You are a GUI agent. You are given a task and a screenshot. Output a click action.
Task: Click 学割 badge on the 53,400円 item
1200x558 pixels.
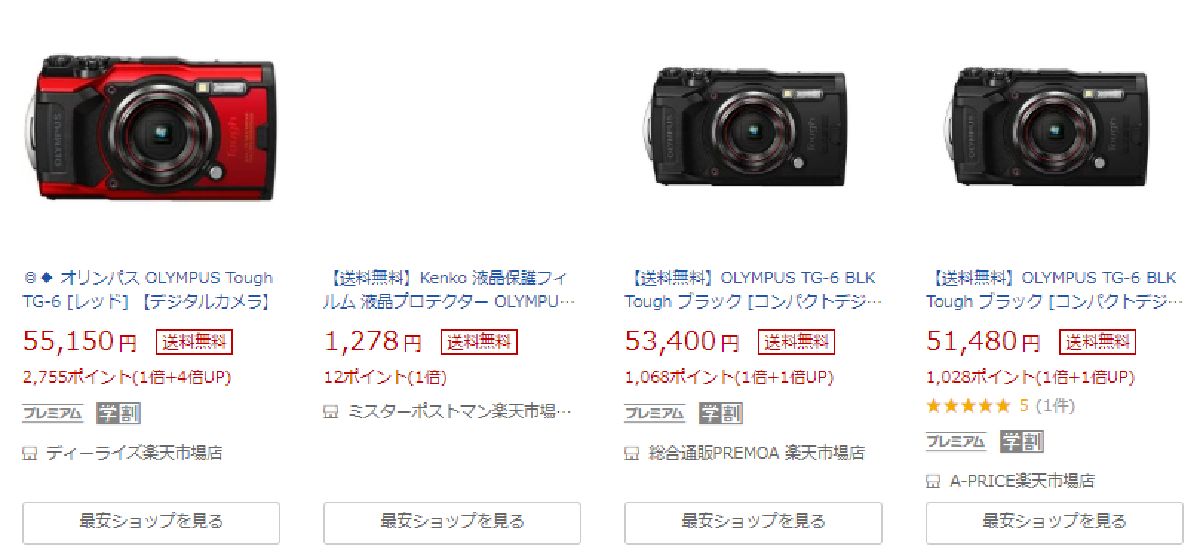pyautogui.click(x=718, y=412)
